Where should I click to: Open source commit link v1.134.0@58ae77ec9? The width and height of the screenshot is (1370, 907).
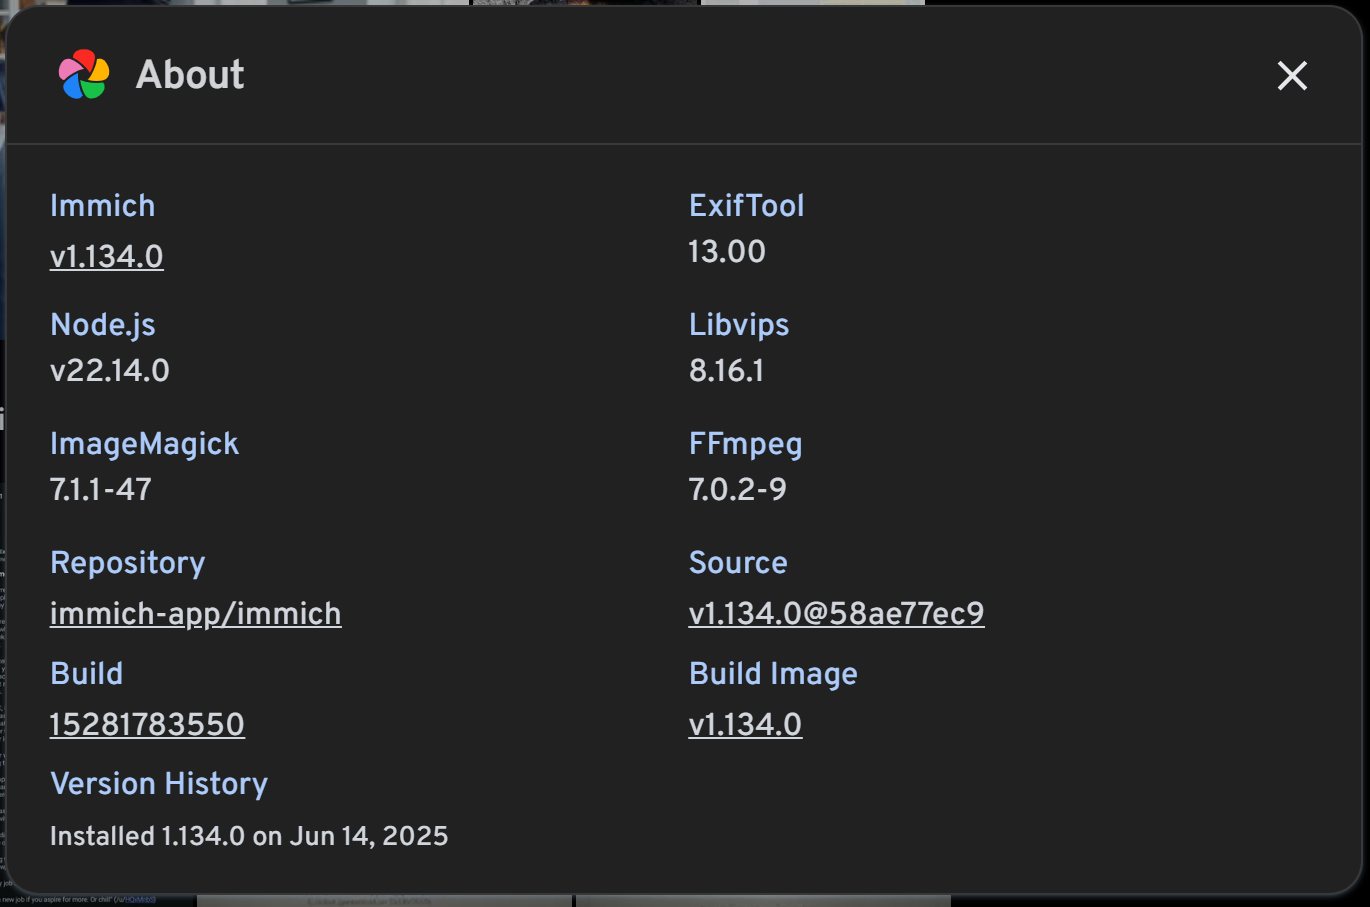tap(836, 614)
